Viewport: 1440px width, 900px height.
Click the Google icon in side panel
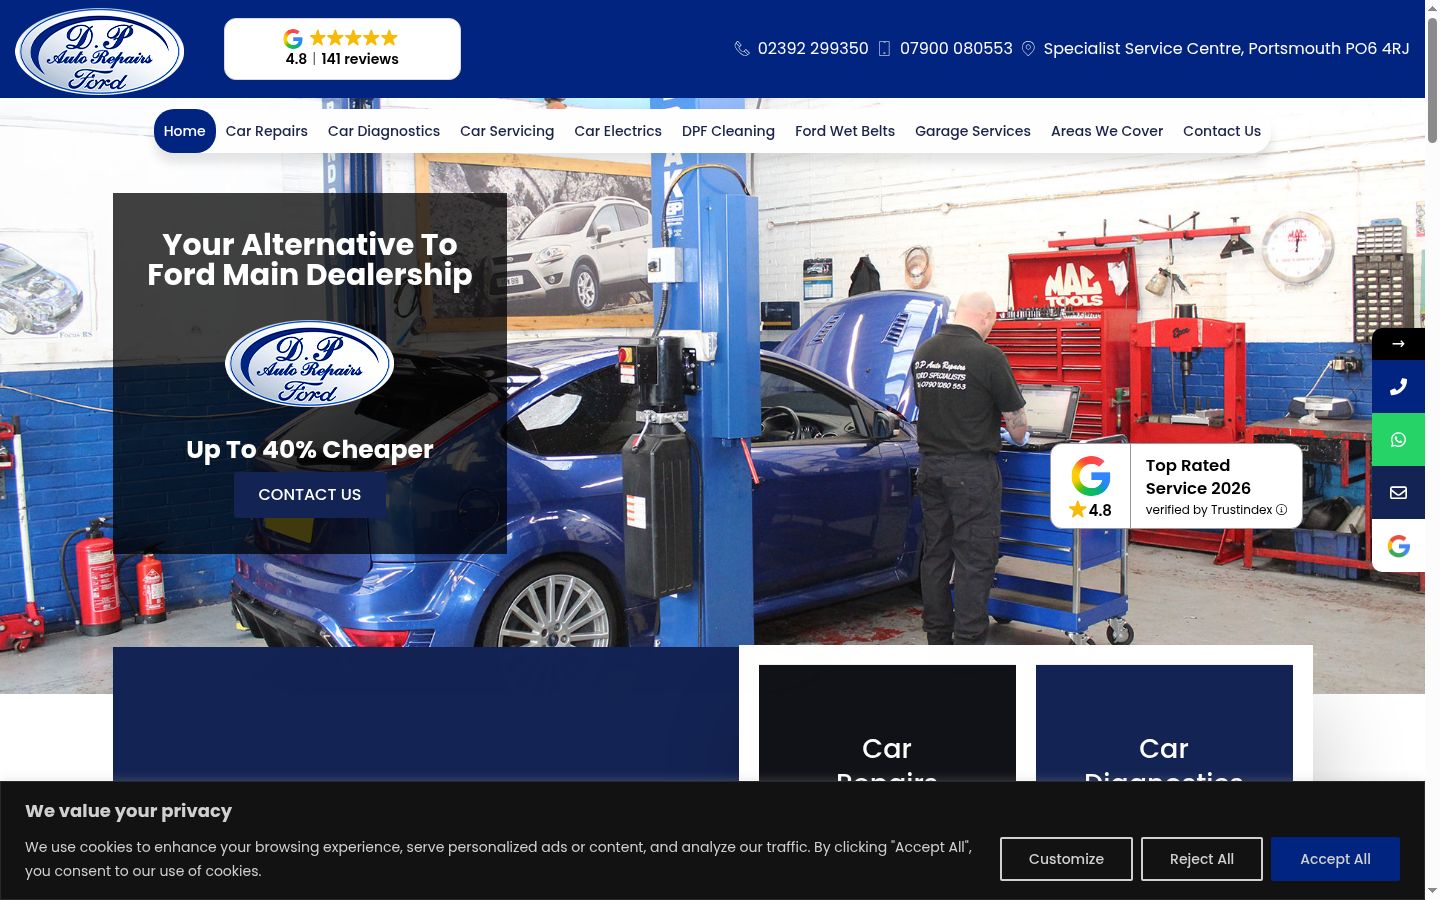pyautogui.click(x=1398, y=546)
